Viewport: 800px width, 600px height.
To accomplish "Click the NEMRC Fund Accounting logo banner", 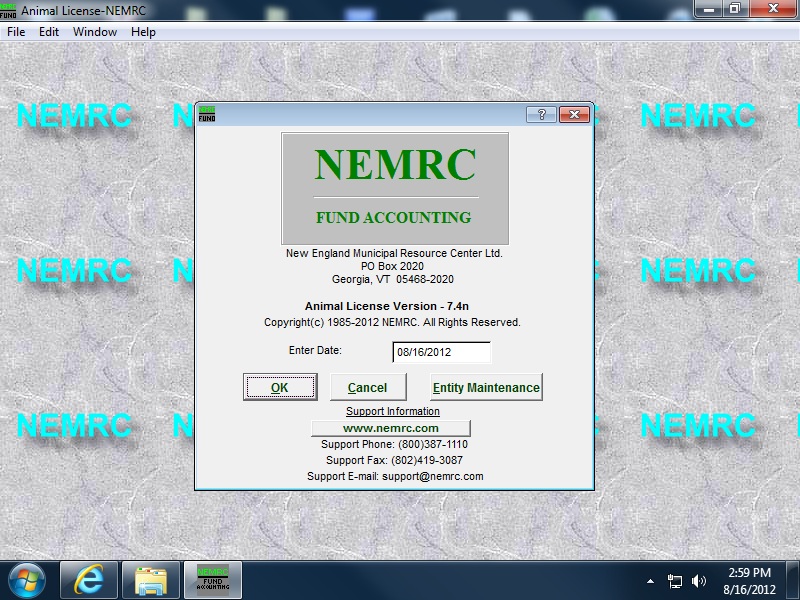I will [x=395, y=189].
